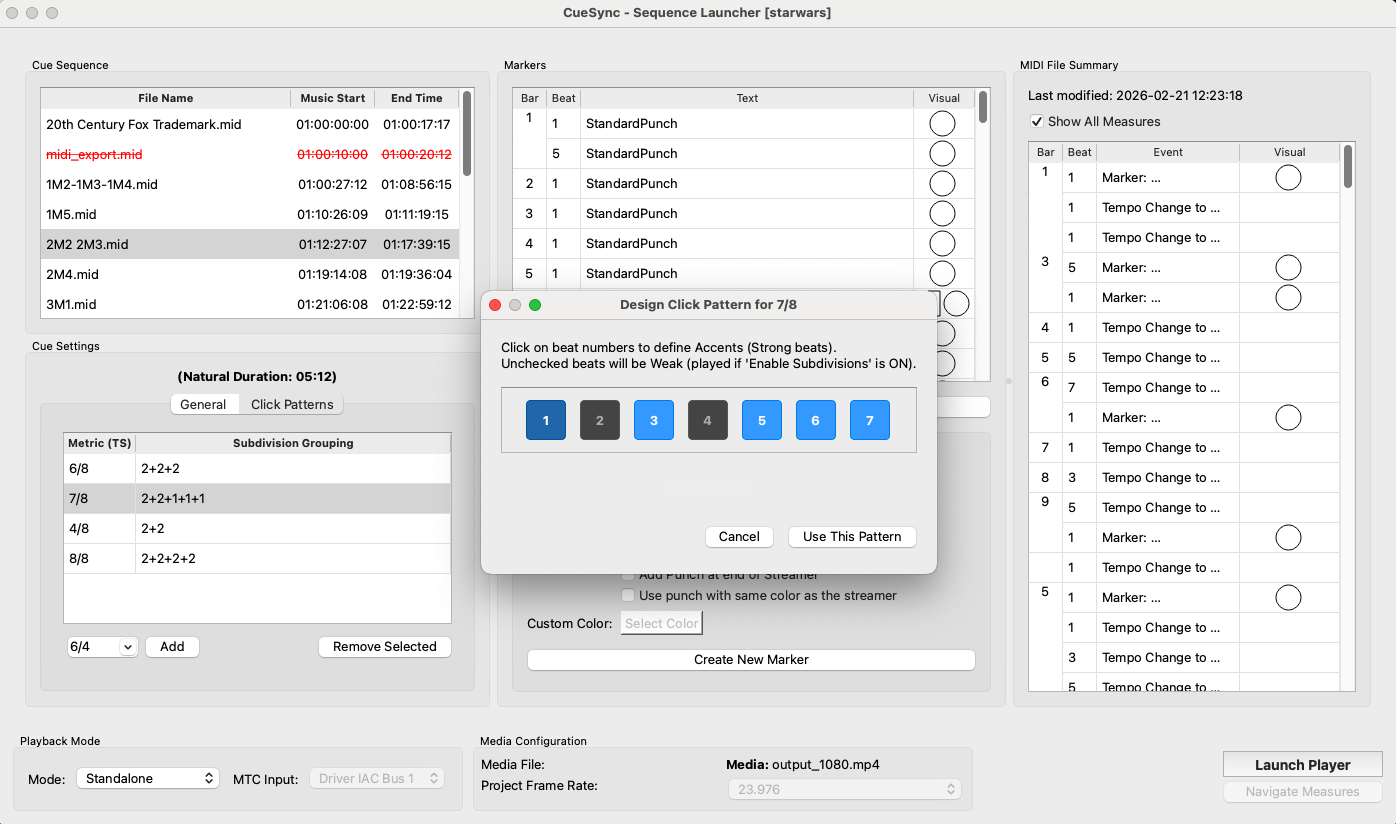Enable 'Use punch with same color as the streamer'

click(x=628, y=596)
